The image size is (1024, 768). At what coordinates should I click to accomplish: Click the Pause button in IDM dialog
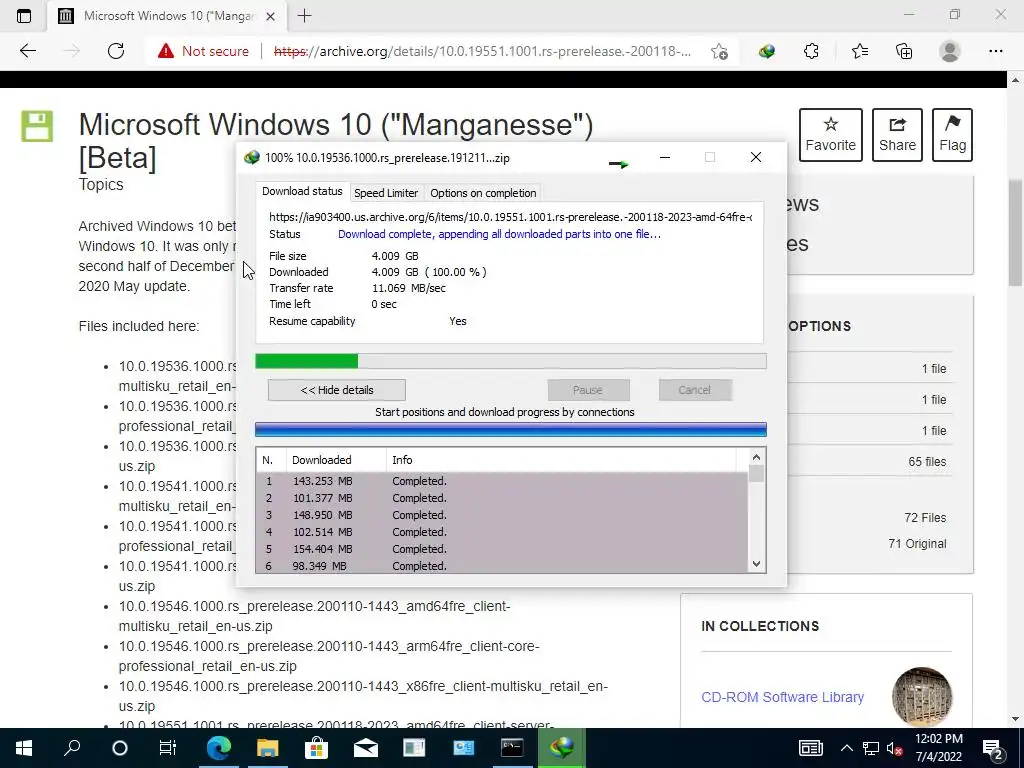pos(588,390)
